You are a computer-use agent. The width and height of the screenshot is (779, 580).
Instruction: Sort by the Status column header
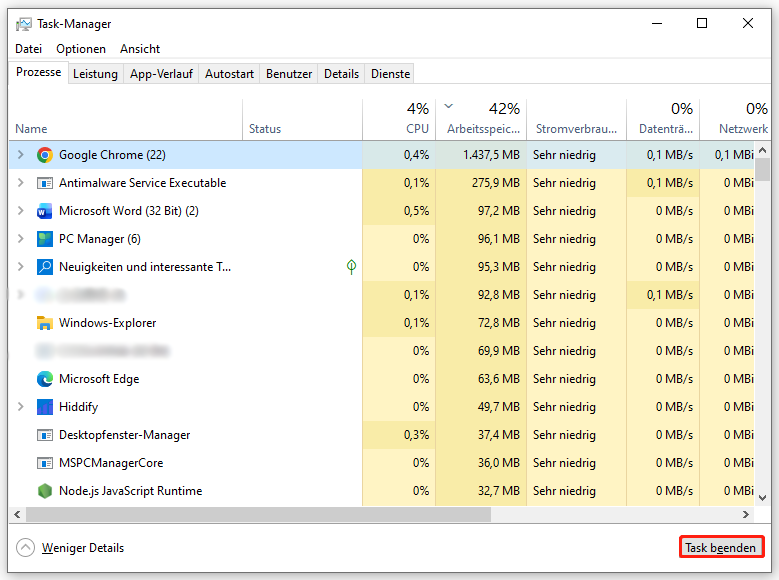[x=303, y=119]
